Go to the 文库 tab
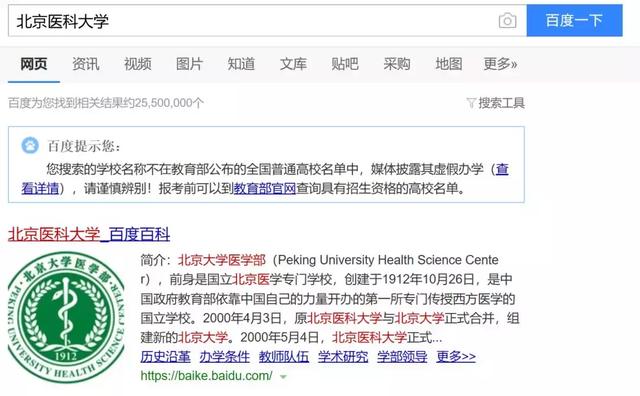 click(x=293, y=64)
